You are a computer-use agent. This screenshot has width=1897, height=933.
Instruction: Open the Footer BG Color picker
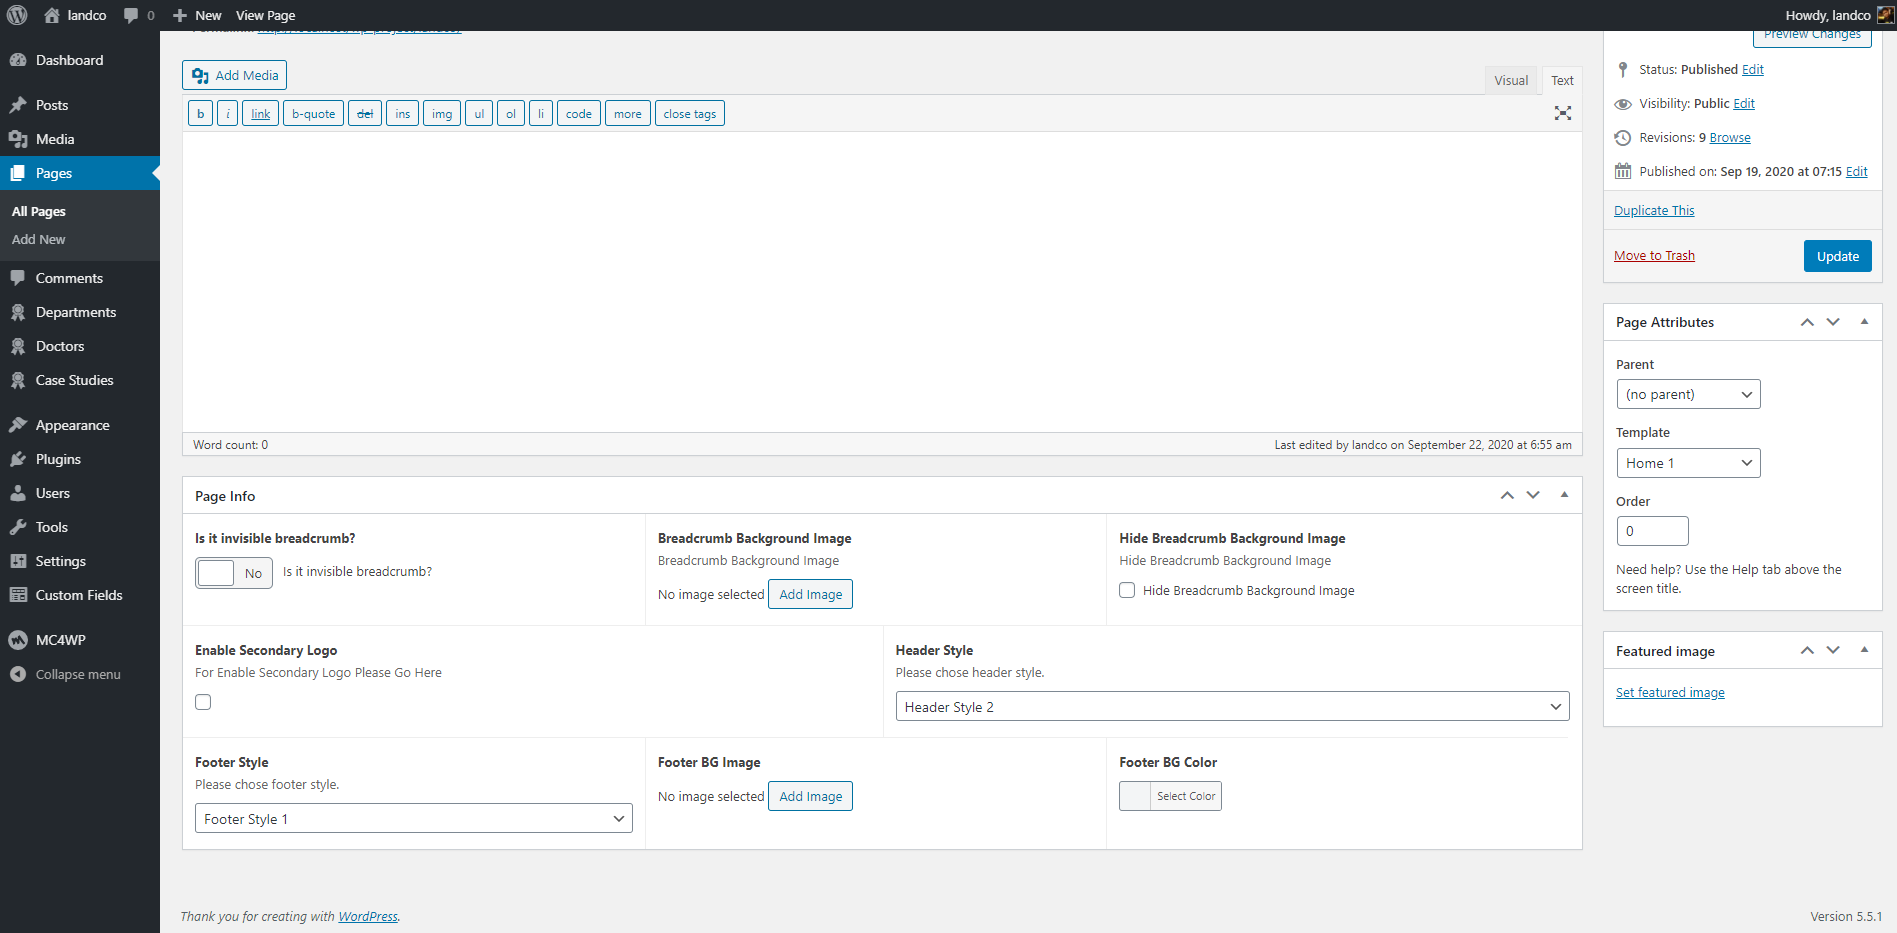pos(1169,796)
